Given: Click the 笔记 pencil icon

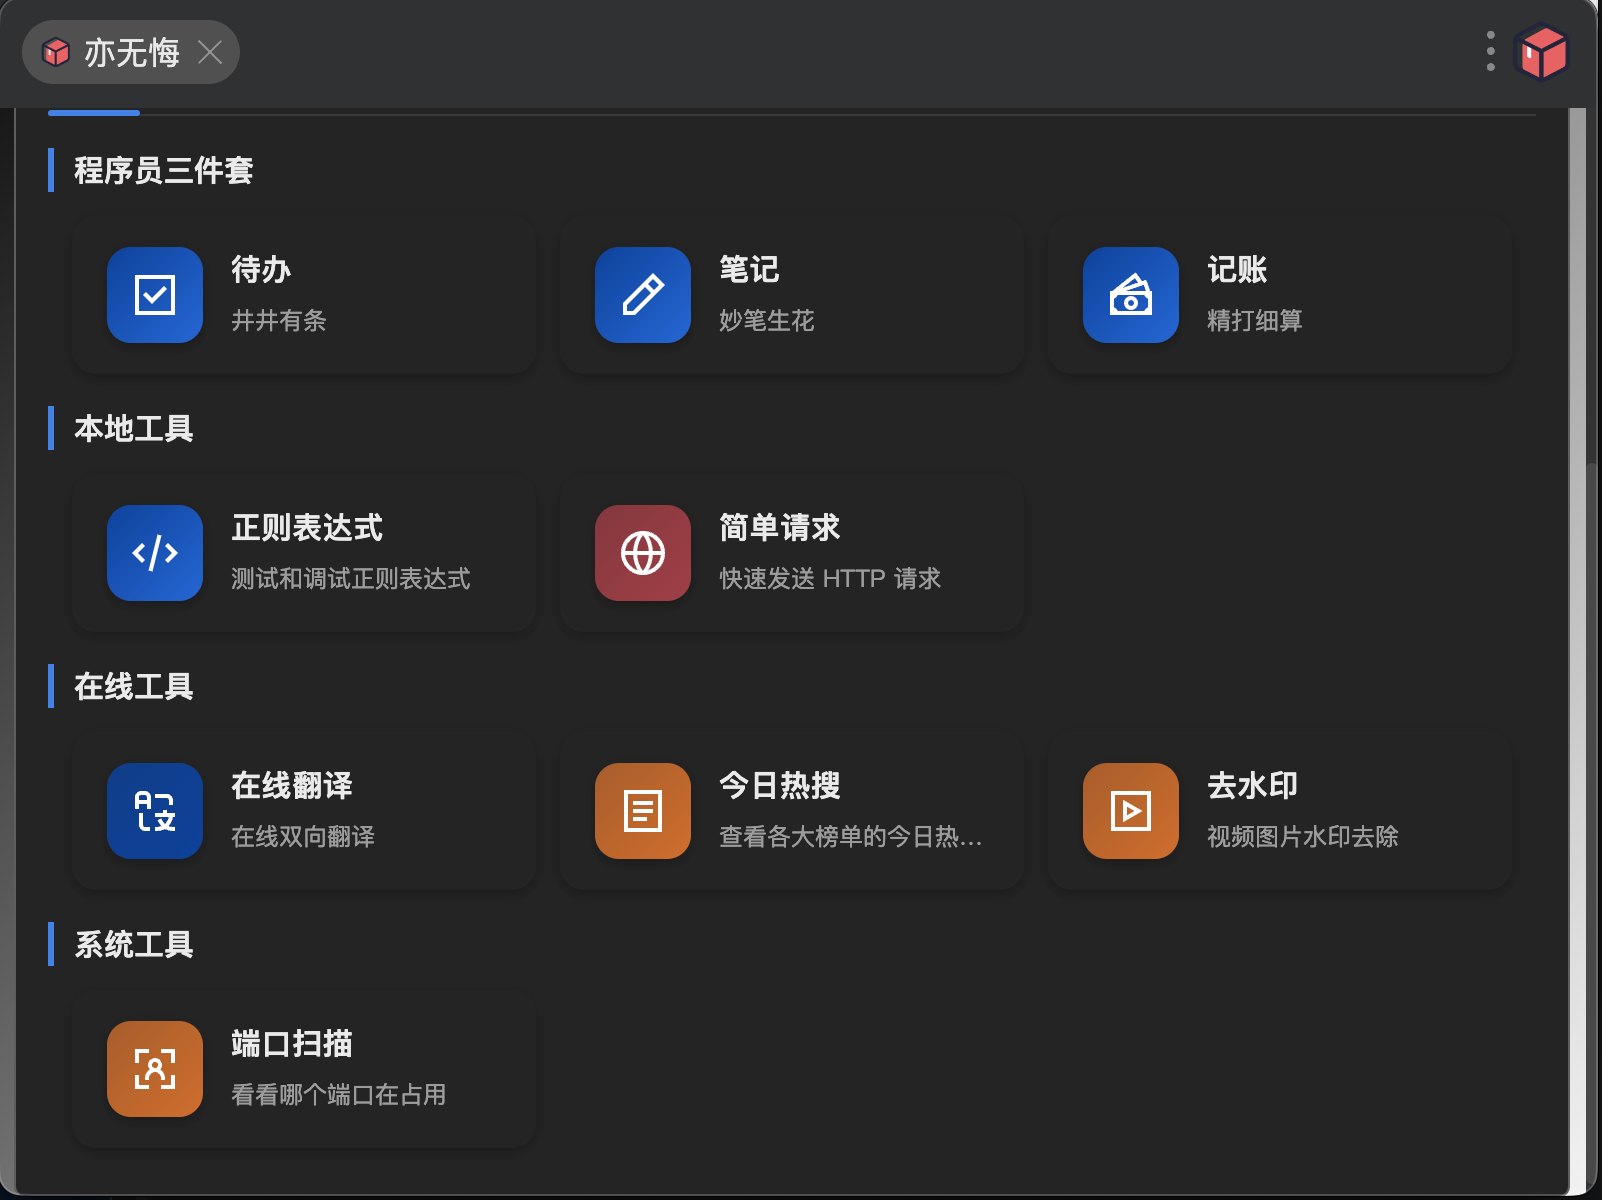Looking at the screenshot, I should [x=643, y=295].
